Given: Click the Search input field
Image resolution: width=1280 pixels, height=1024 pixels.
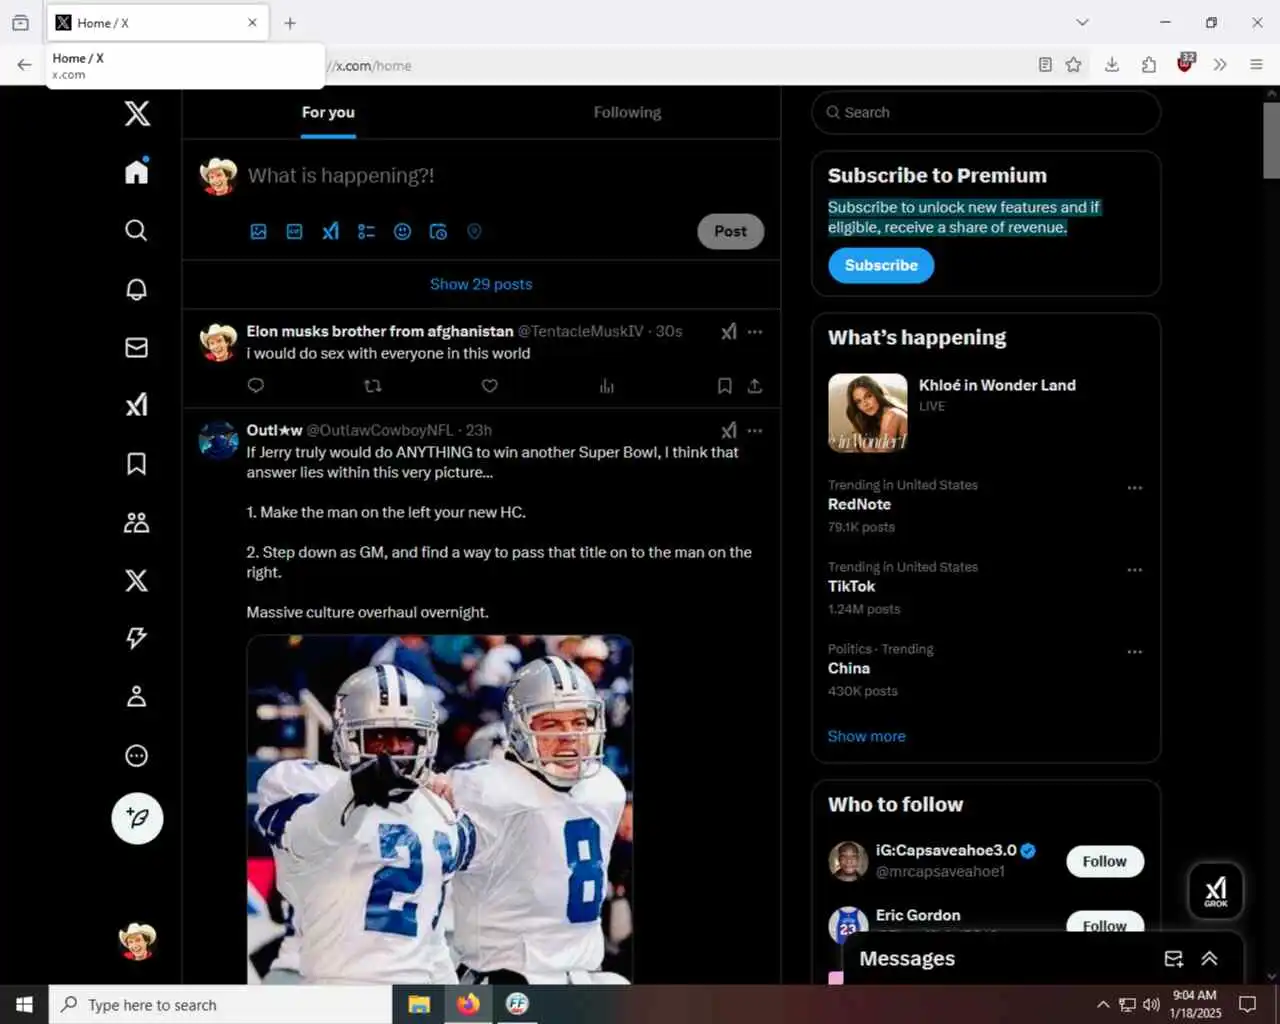Looking at the screenshot, I should (x=986, y=113).
